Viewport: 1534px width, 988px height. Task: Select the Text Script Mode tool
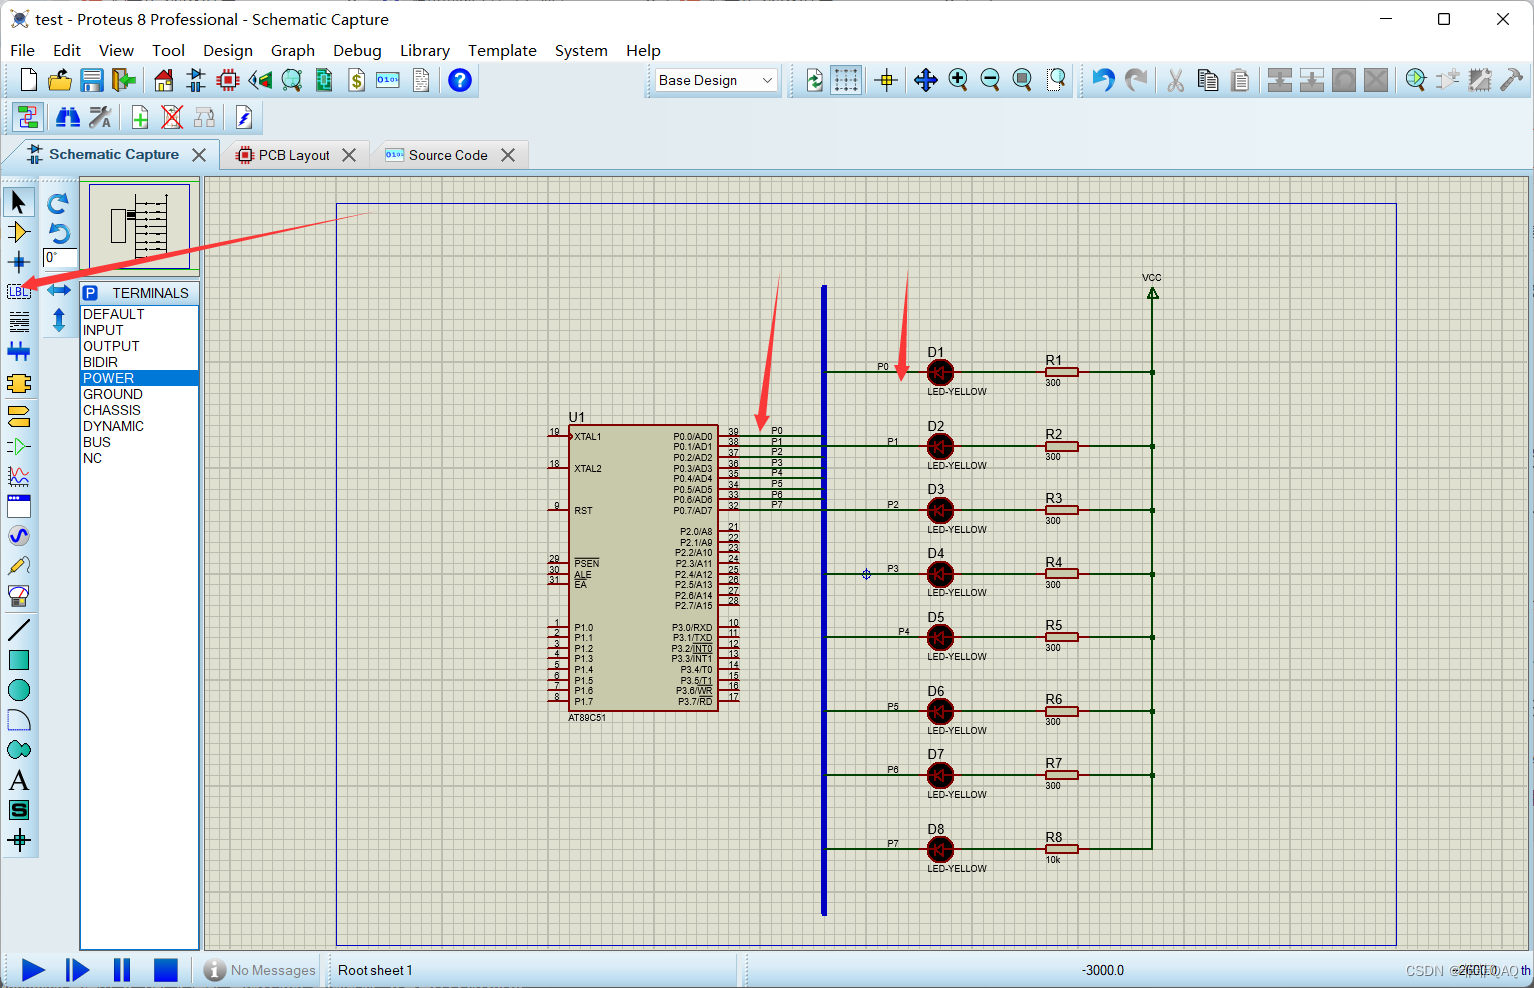(x=18, y=322)
